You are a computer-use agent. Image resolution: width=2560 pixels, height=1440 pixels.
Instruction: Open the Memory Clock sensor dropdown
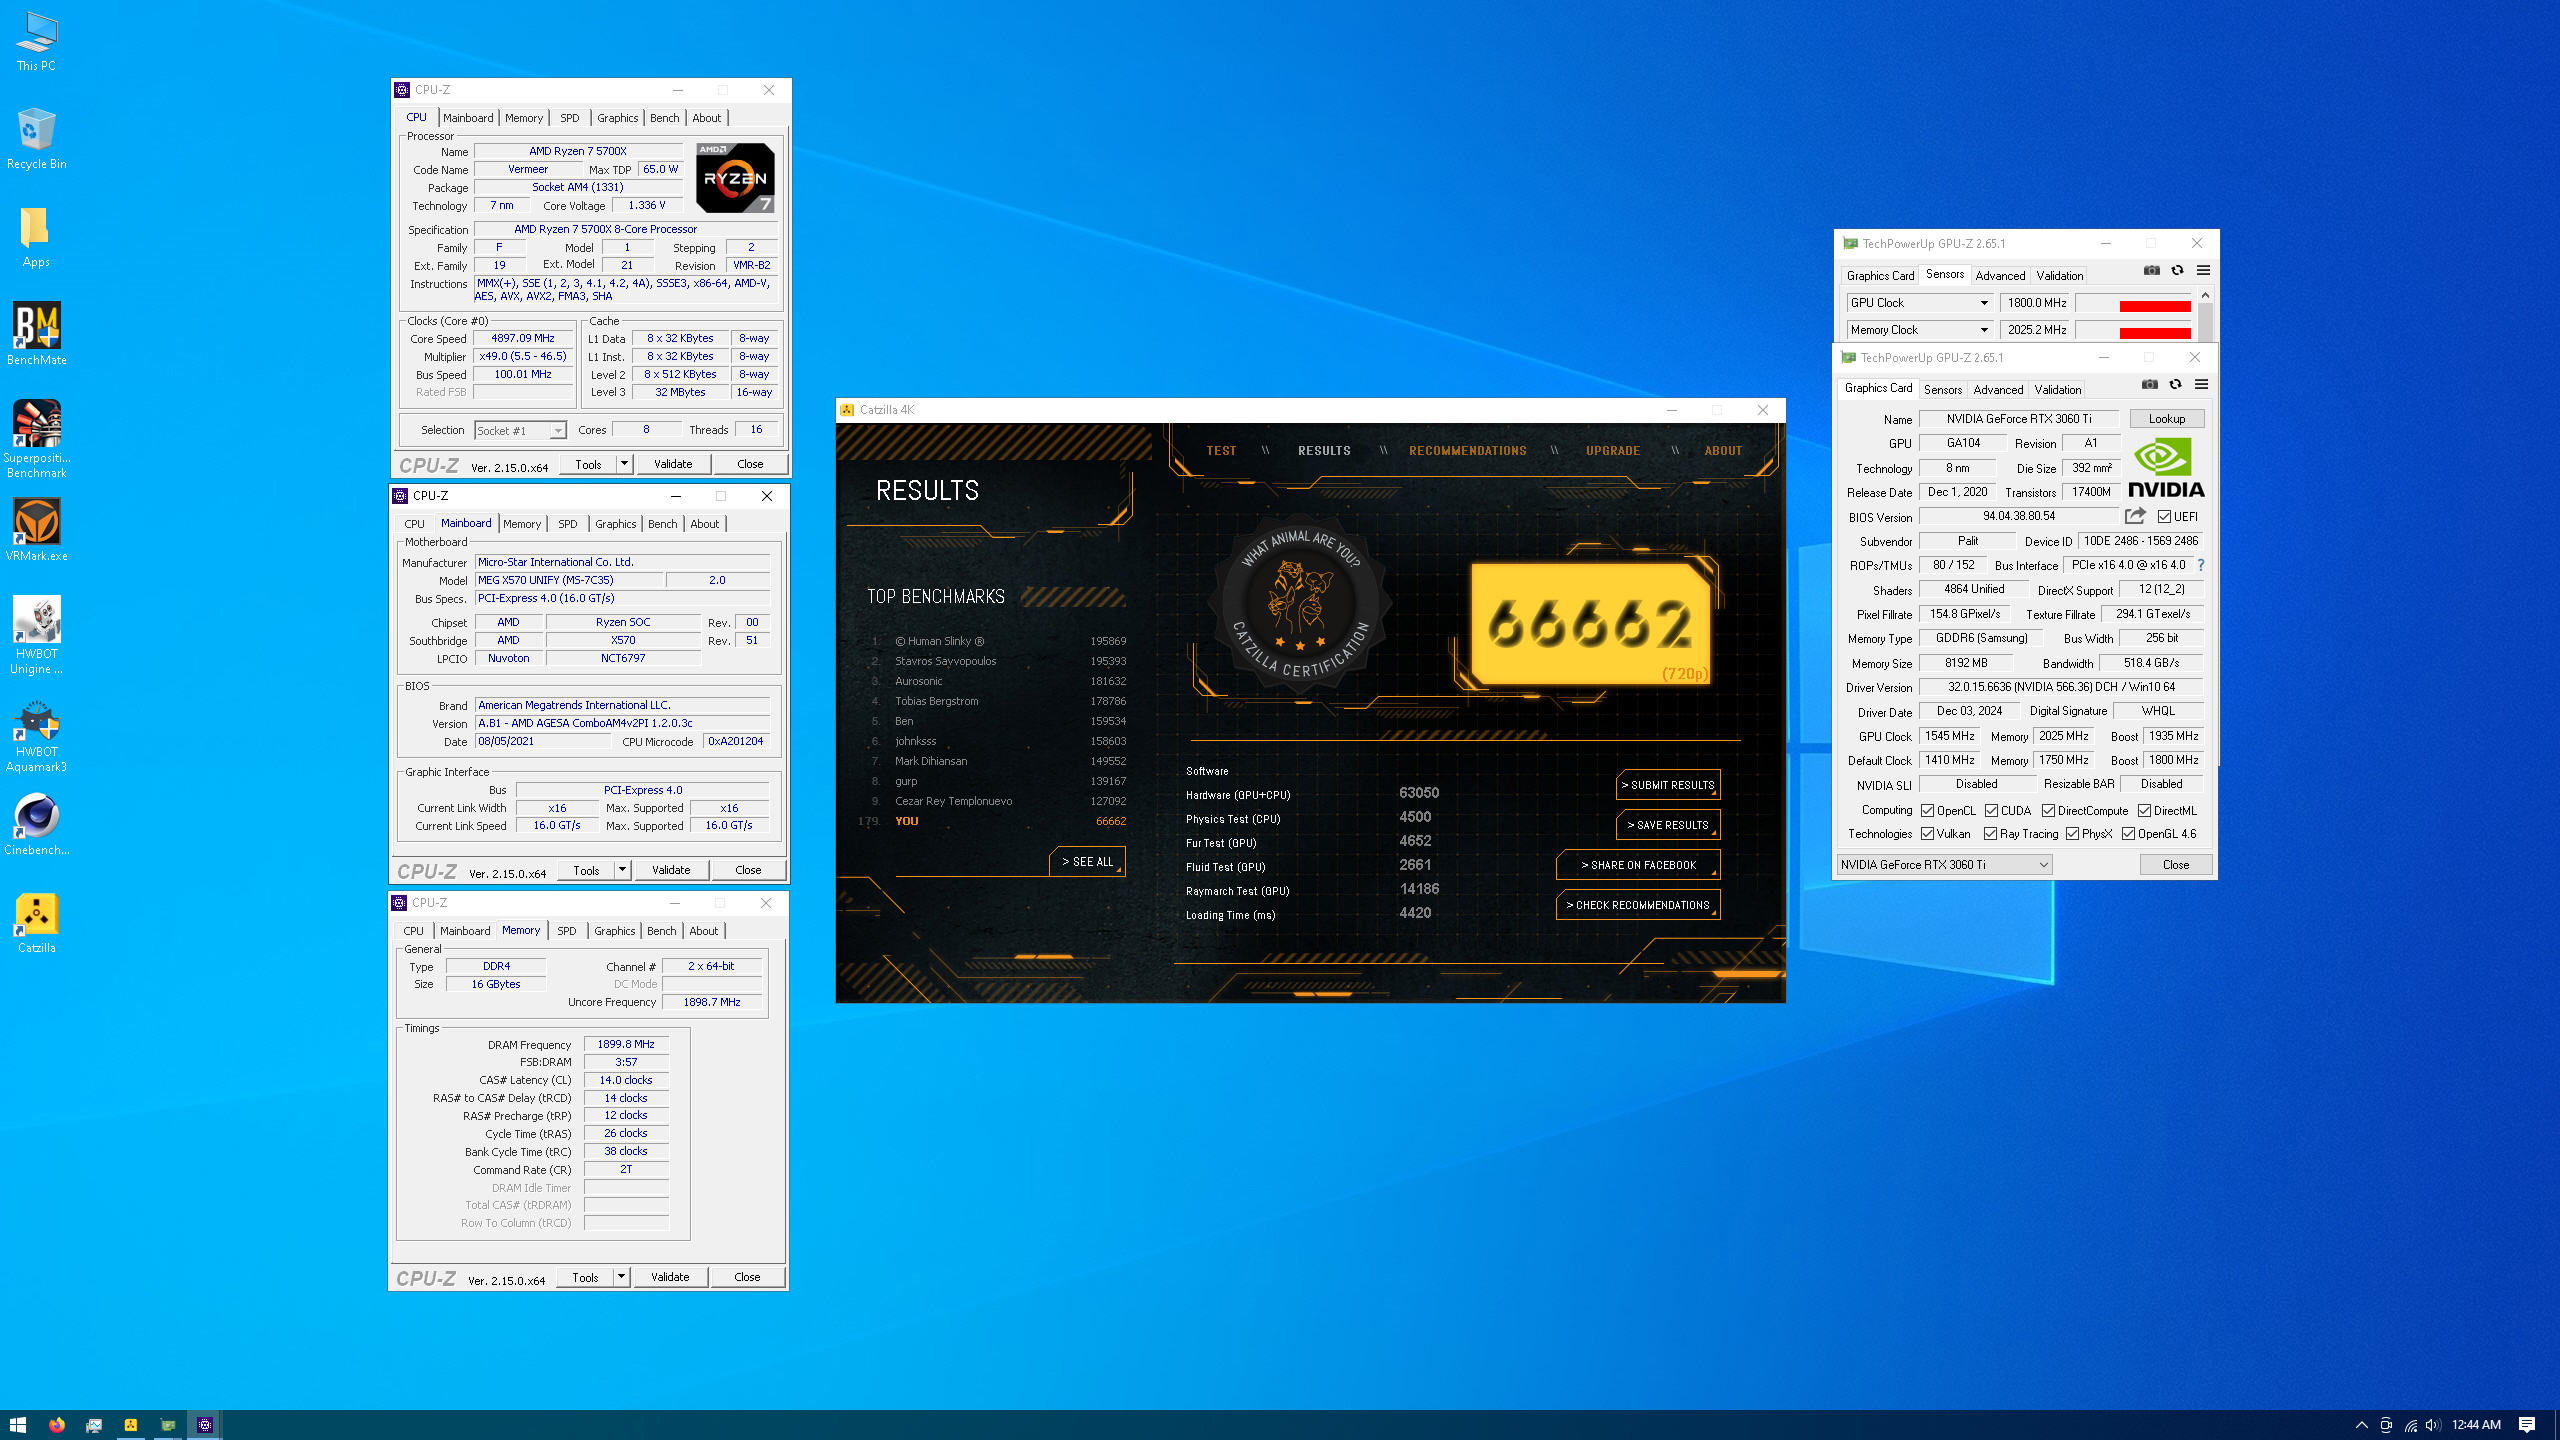1919,330
